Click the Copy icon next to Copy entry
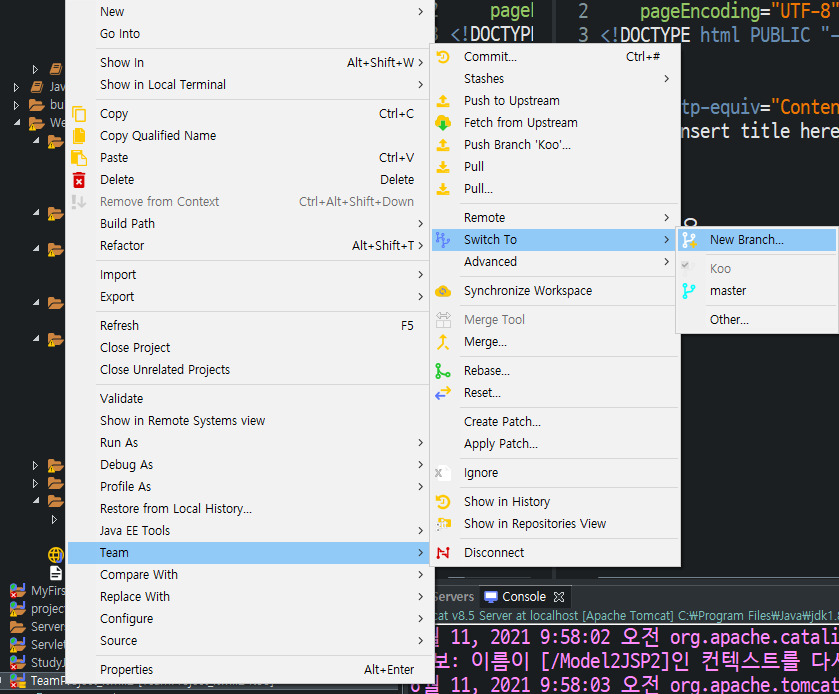The image size is (839, 694). [81, 113]
